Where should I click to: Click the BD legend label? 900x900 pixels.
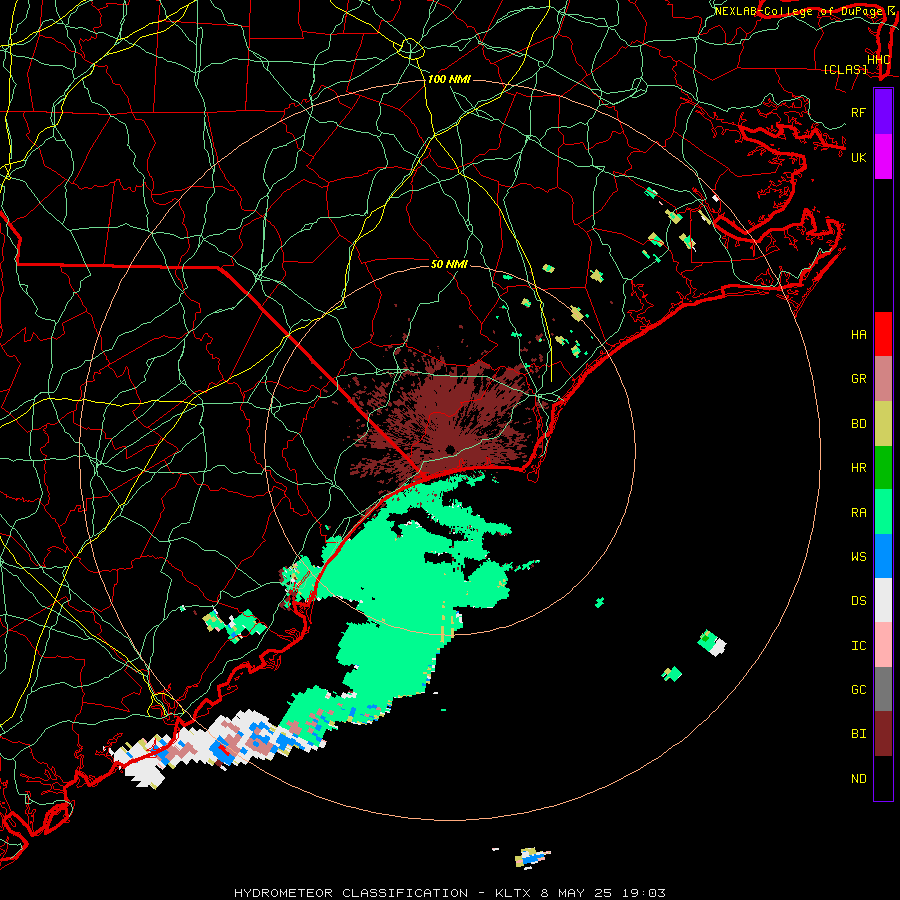tap(858, 424)
